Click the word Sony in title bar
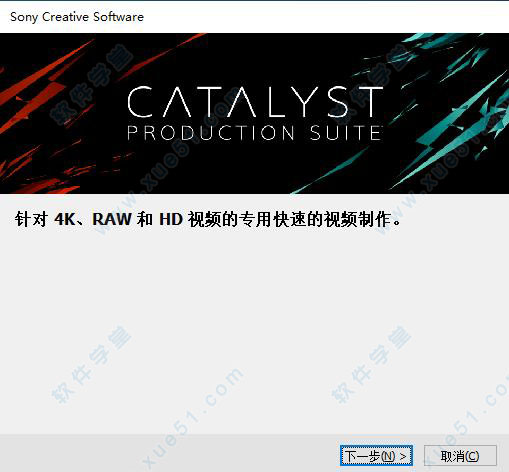 coord(24,17)
